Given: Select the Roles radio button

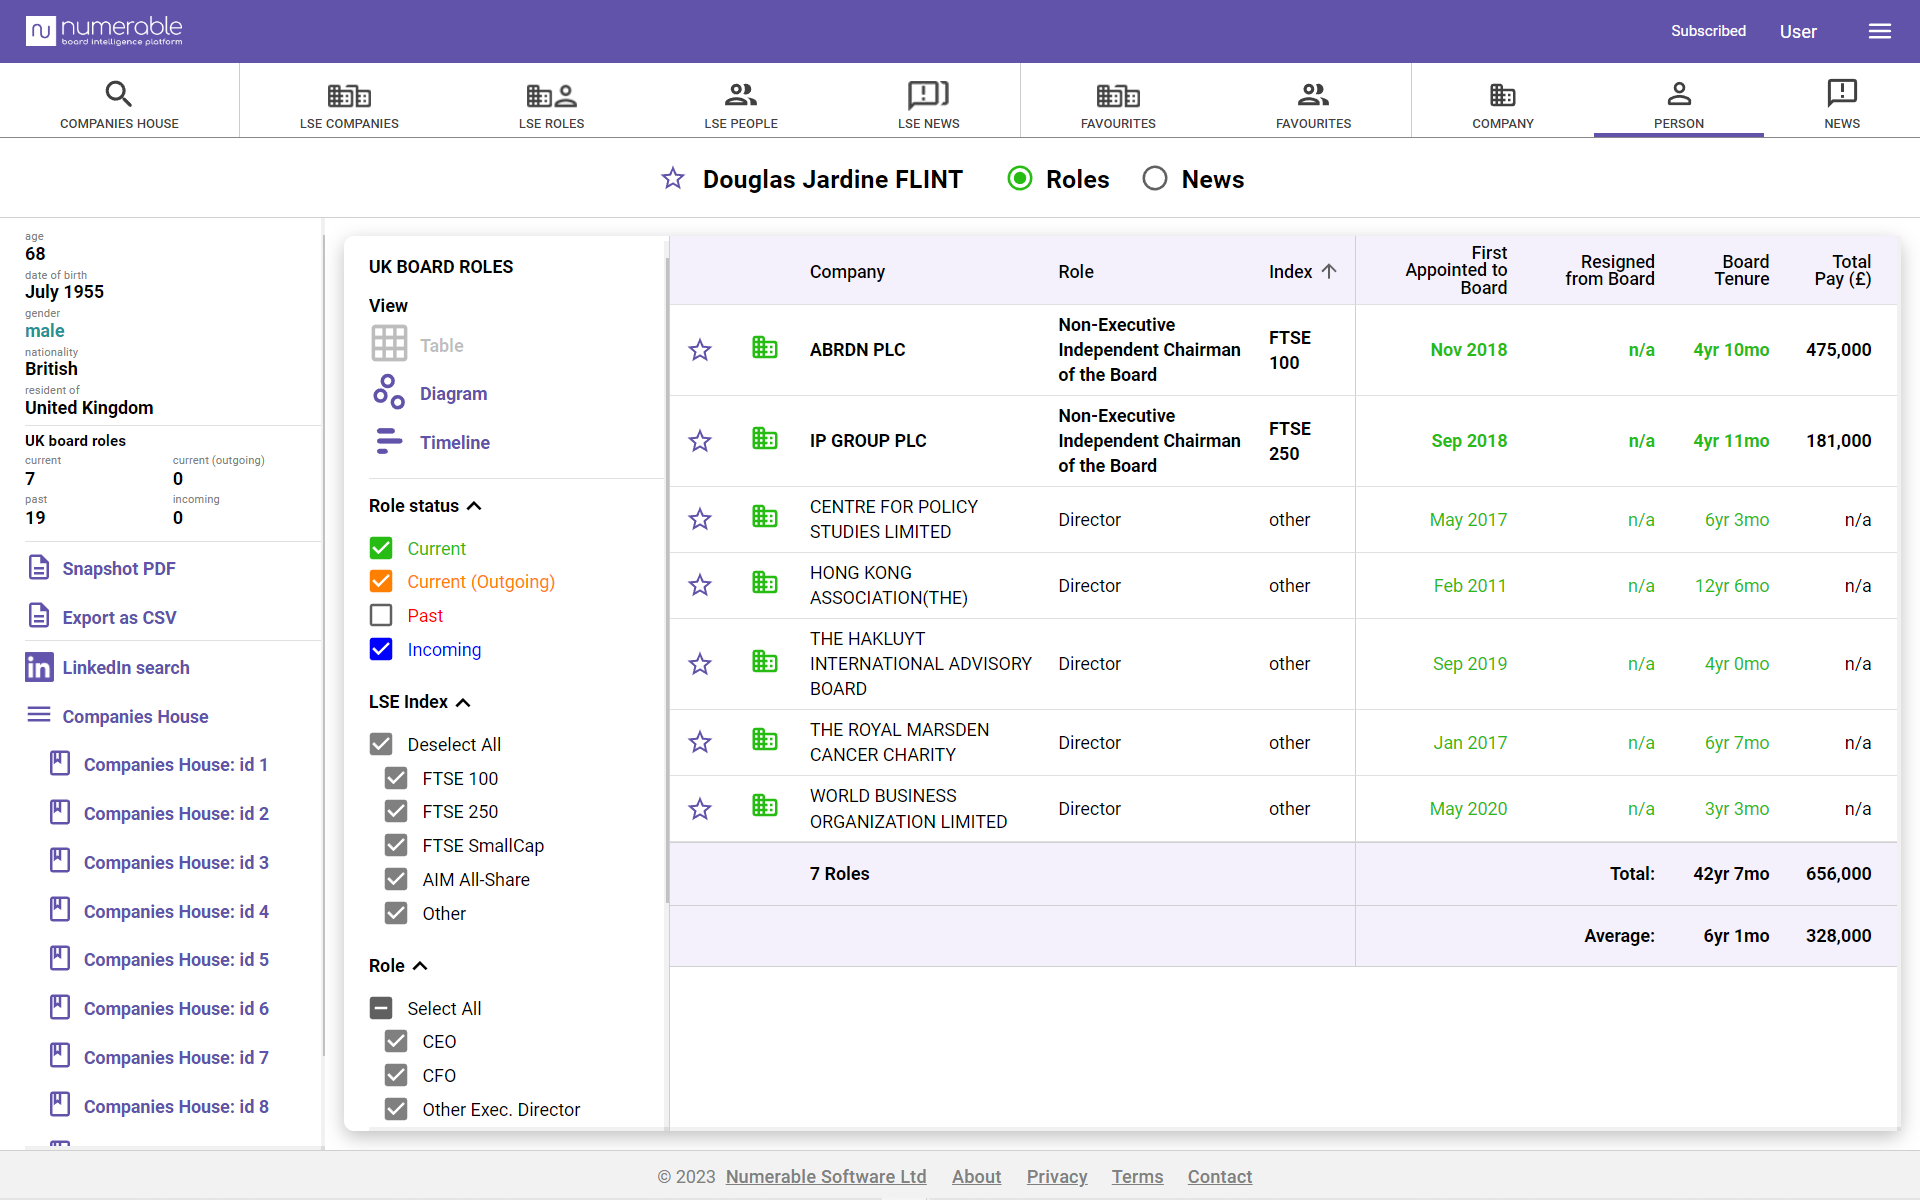Looking at the screenshot, I should 1020,179.
